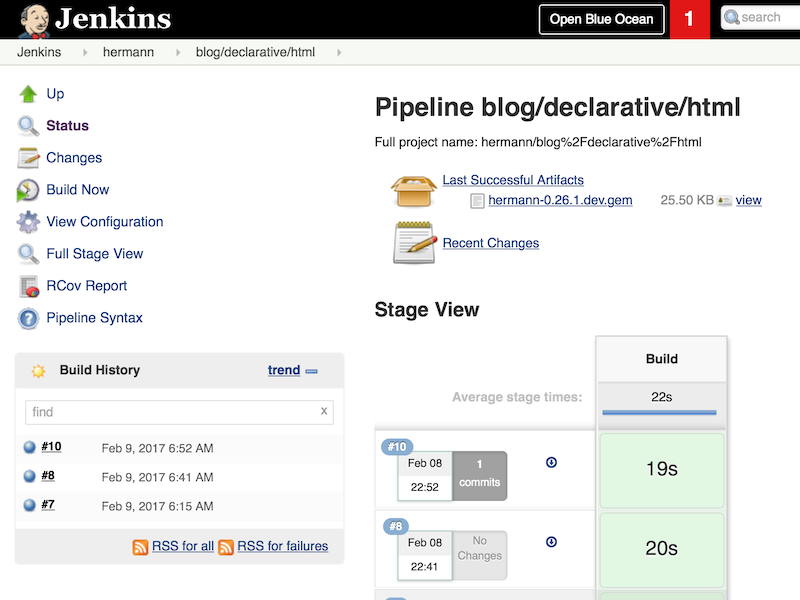This screenshot has width=800, height=600.
Task: Collapse the Build History trend toggle
Action: coord(311,371)
